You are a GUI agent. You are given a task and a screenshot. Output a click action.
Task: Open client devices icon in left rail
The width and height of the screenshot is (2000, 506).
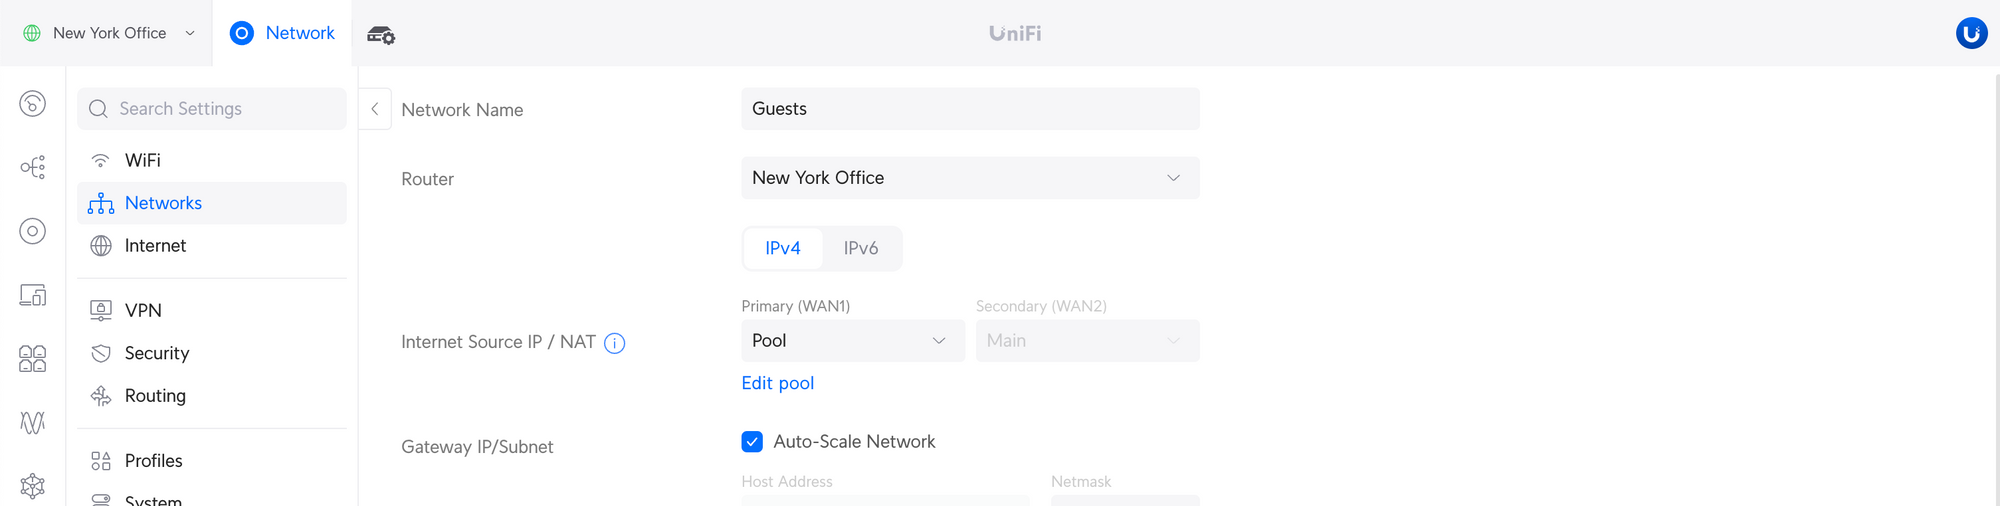click(32, 295)
